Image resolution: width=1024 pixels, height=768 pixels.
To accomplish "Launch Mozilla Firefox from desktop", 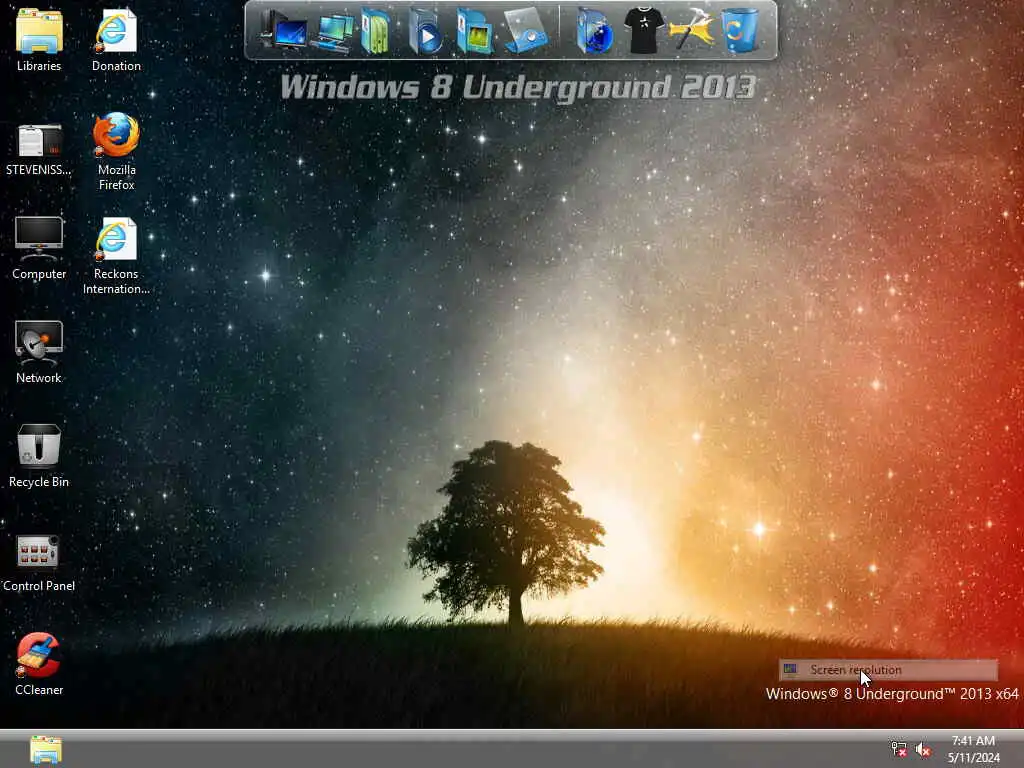I will (x=116, y=150).
